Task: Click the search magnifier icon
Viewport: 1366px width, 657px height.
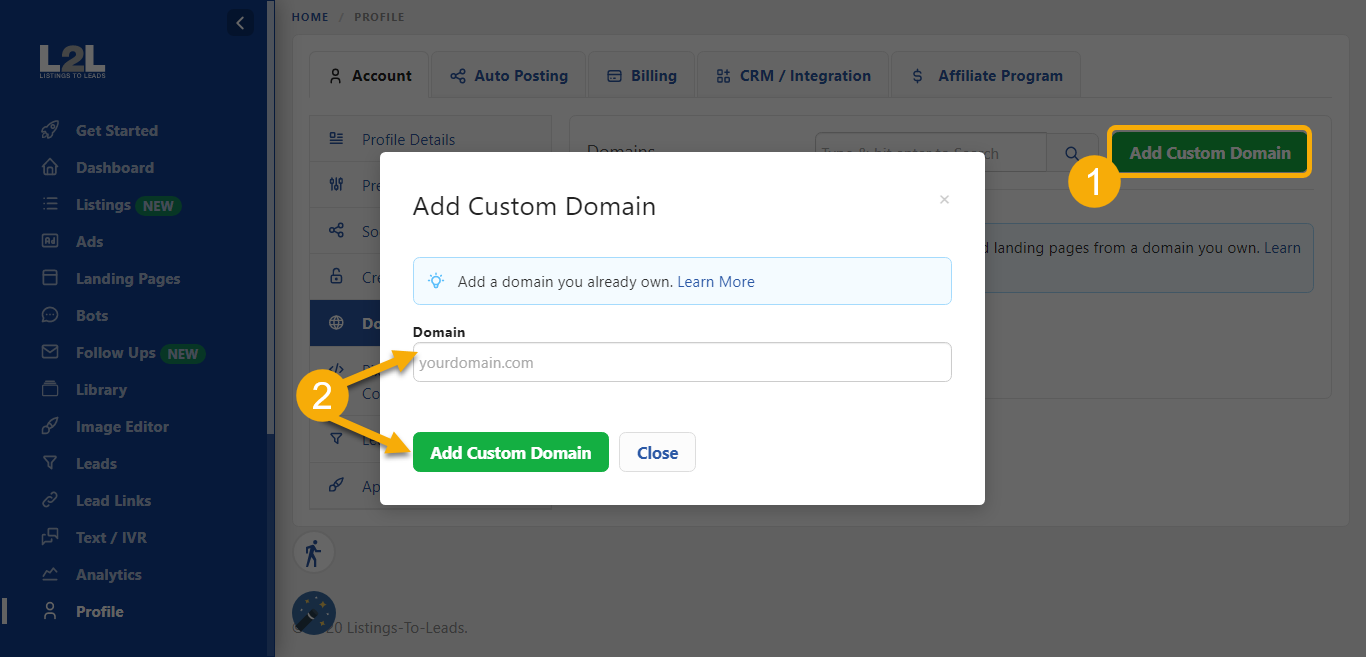Action: [1072, 152]
